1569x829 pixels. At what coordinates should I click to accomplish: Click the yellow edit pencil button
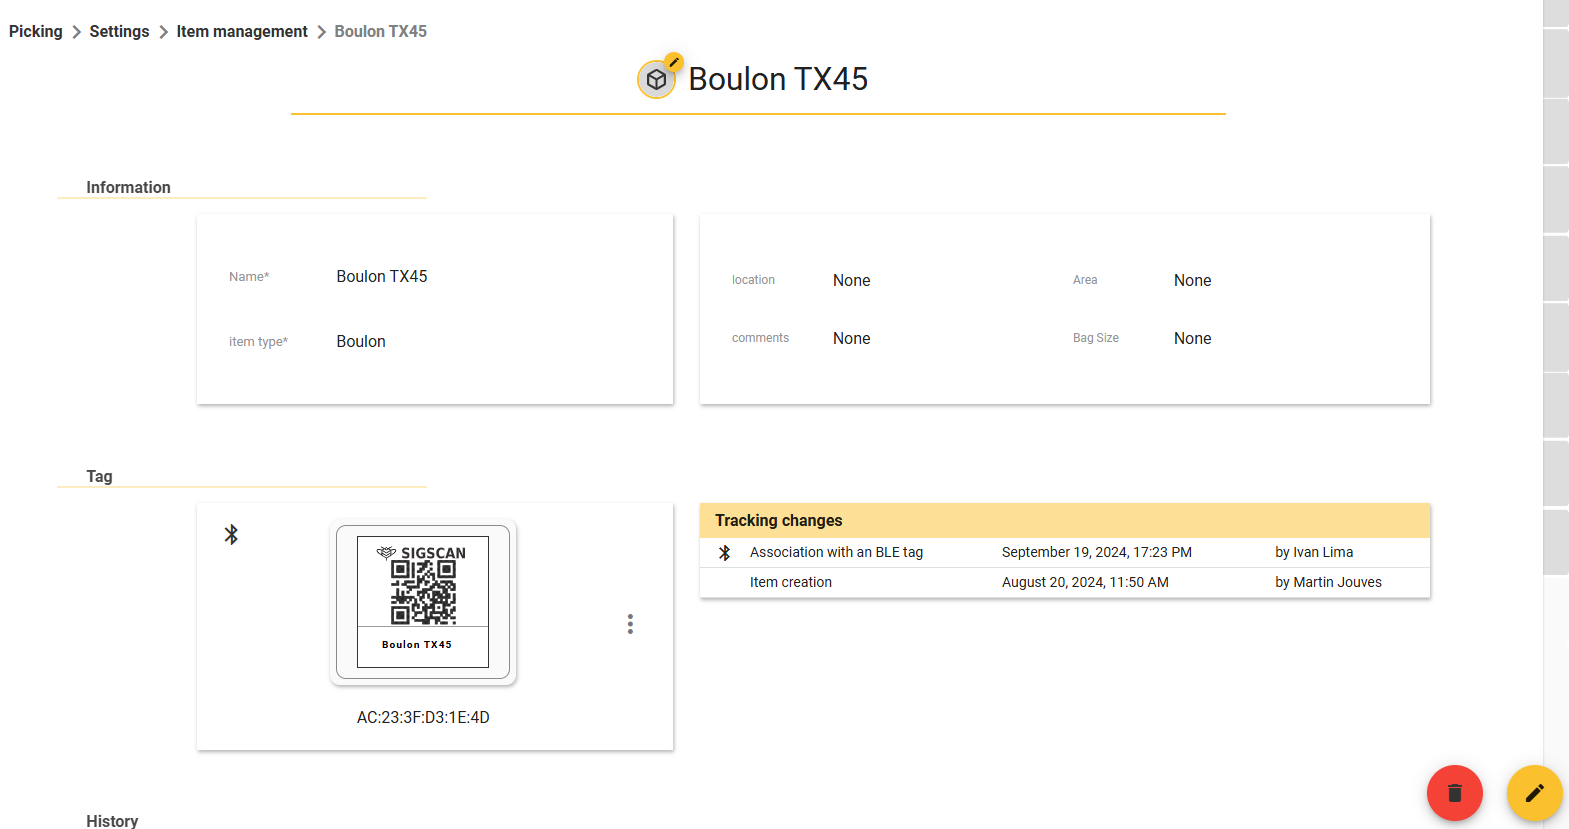[x=1535, y=793]
